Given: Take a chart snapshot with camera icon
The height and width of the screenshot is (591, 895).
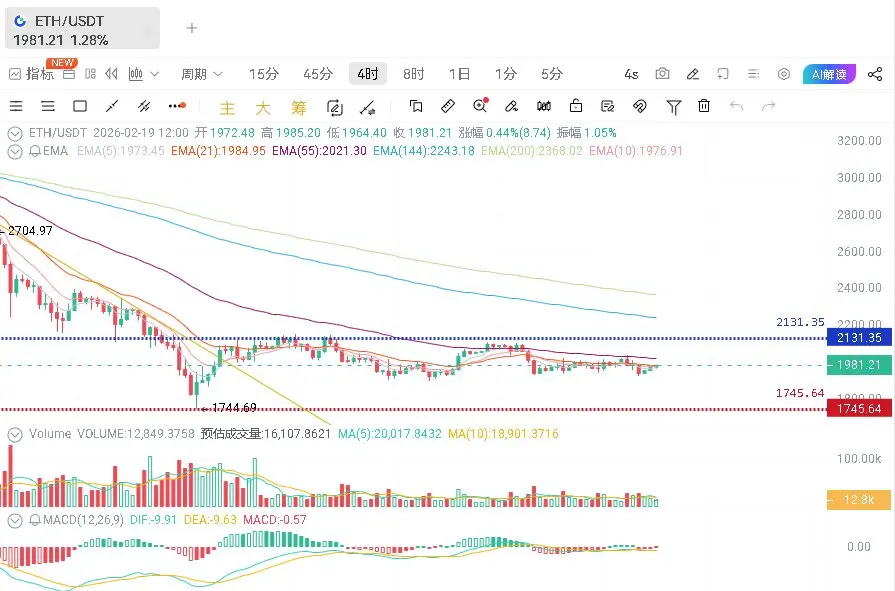Looking at the screenshot, I should 662,74.
